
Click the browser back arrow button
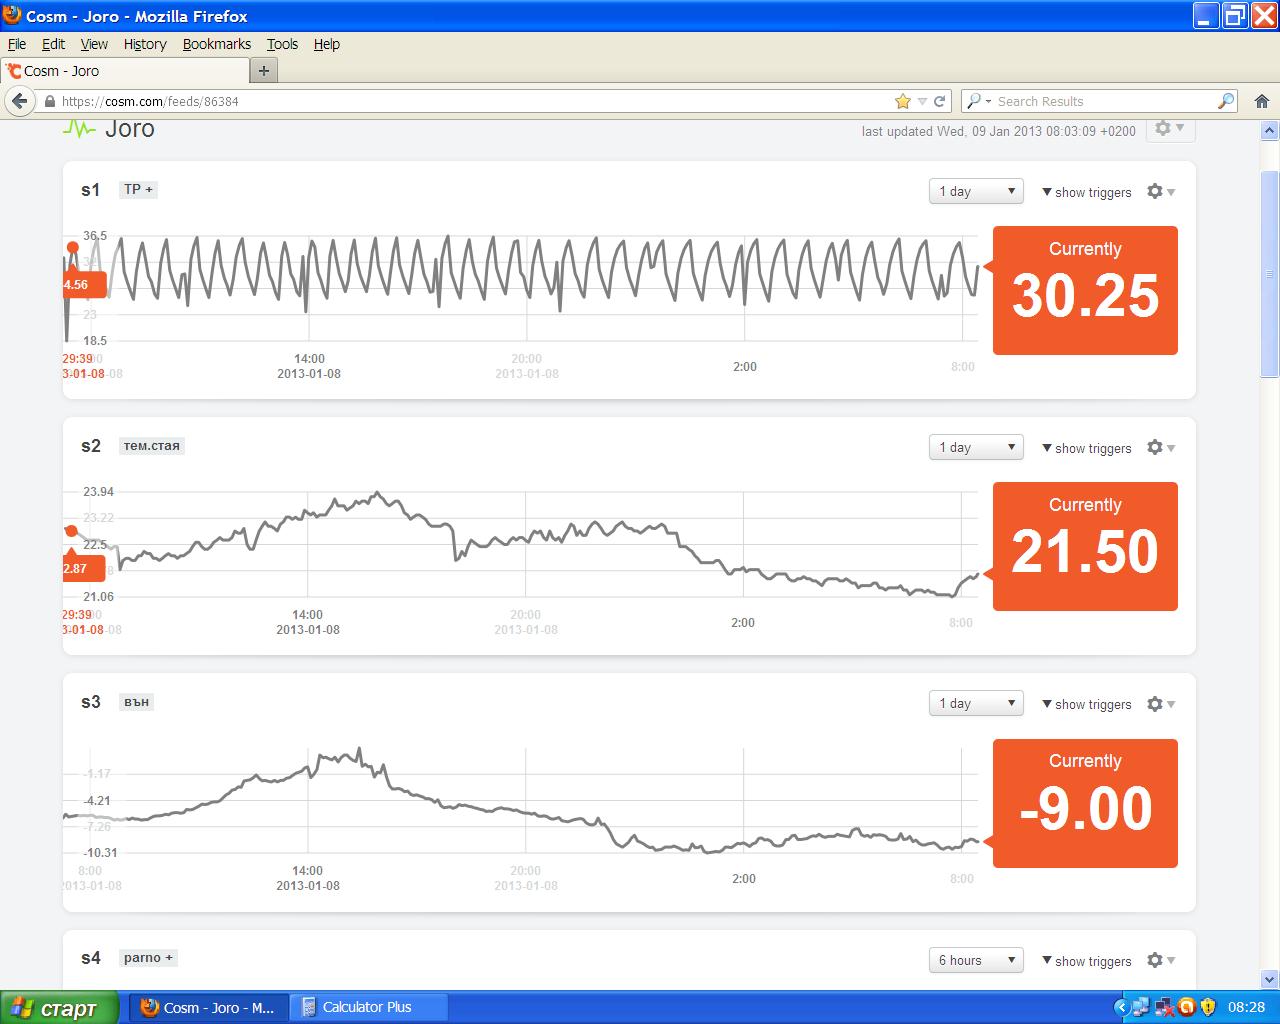19,101
